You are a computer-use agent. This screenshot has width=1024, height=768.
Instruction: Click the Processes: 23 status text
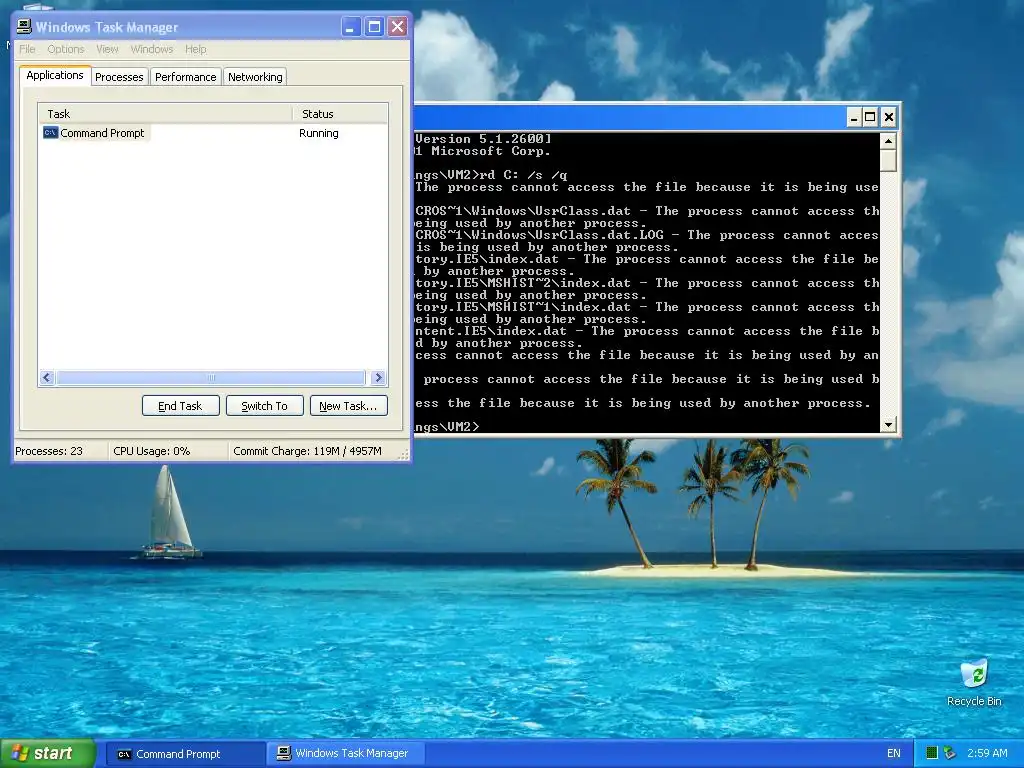coord(49,451)
